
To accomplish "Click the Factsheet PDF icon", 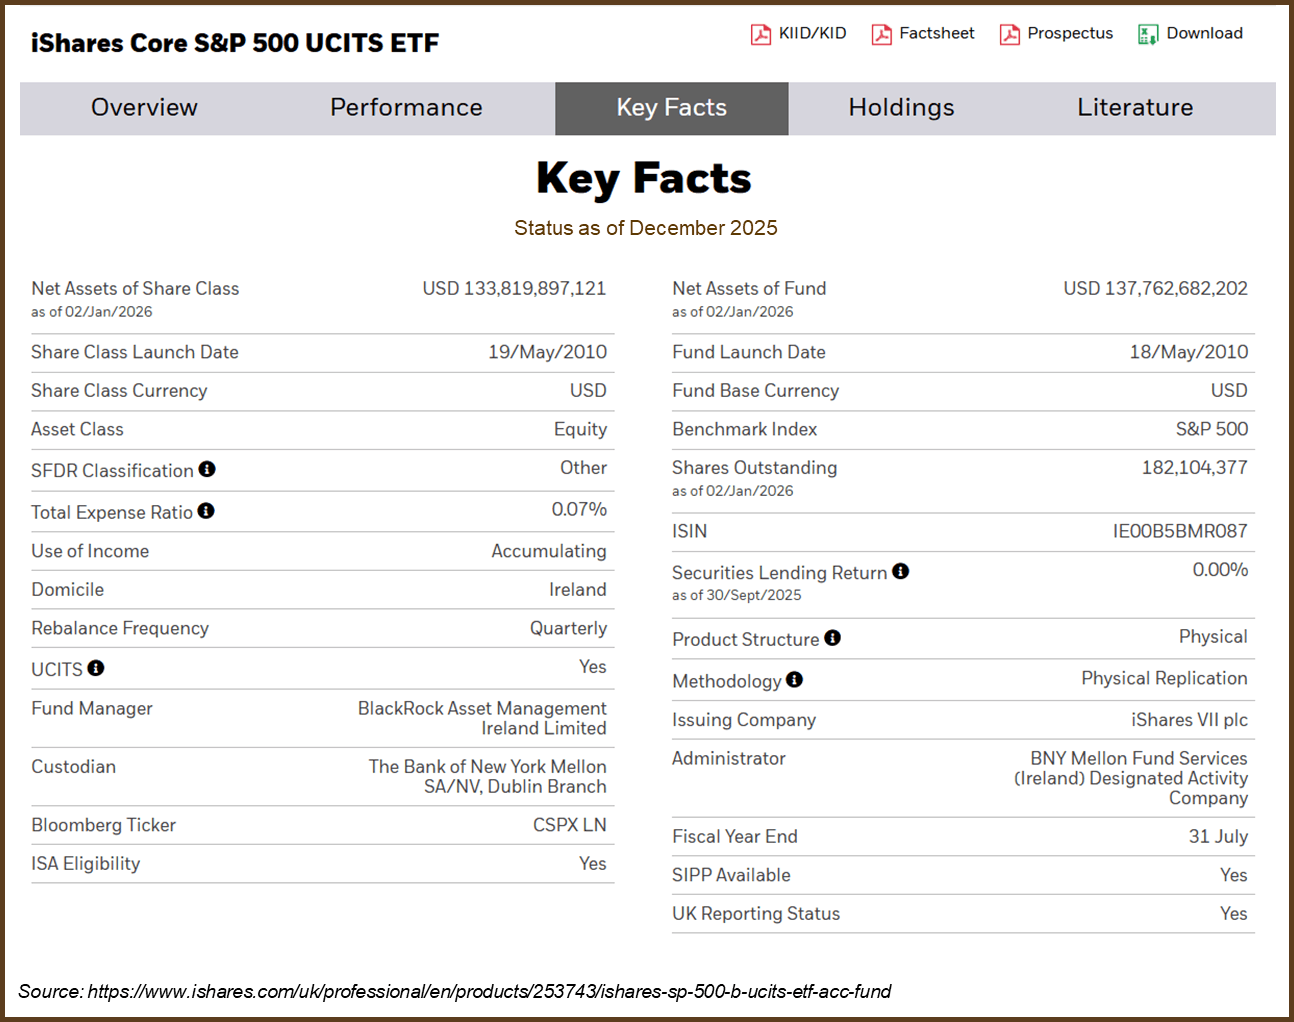I will pyautogui.click(x=881, y=35).
